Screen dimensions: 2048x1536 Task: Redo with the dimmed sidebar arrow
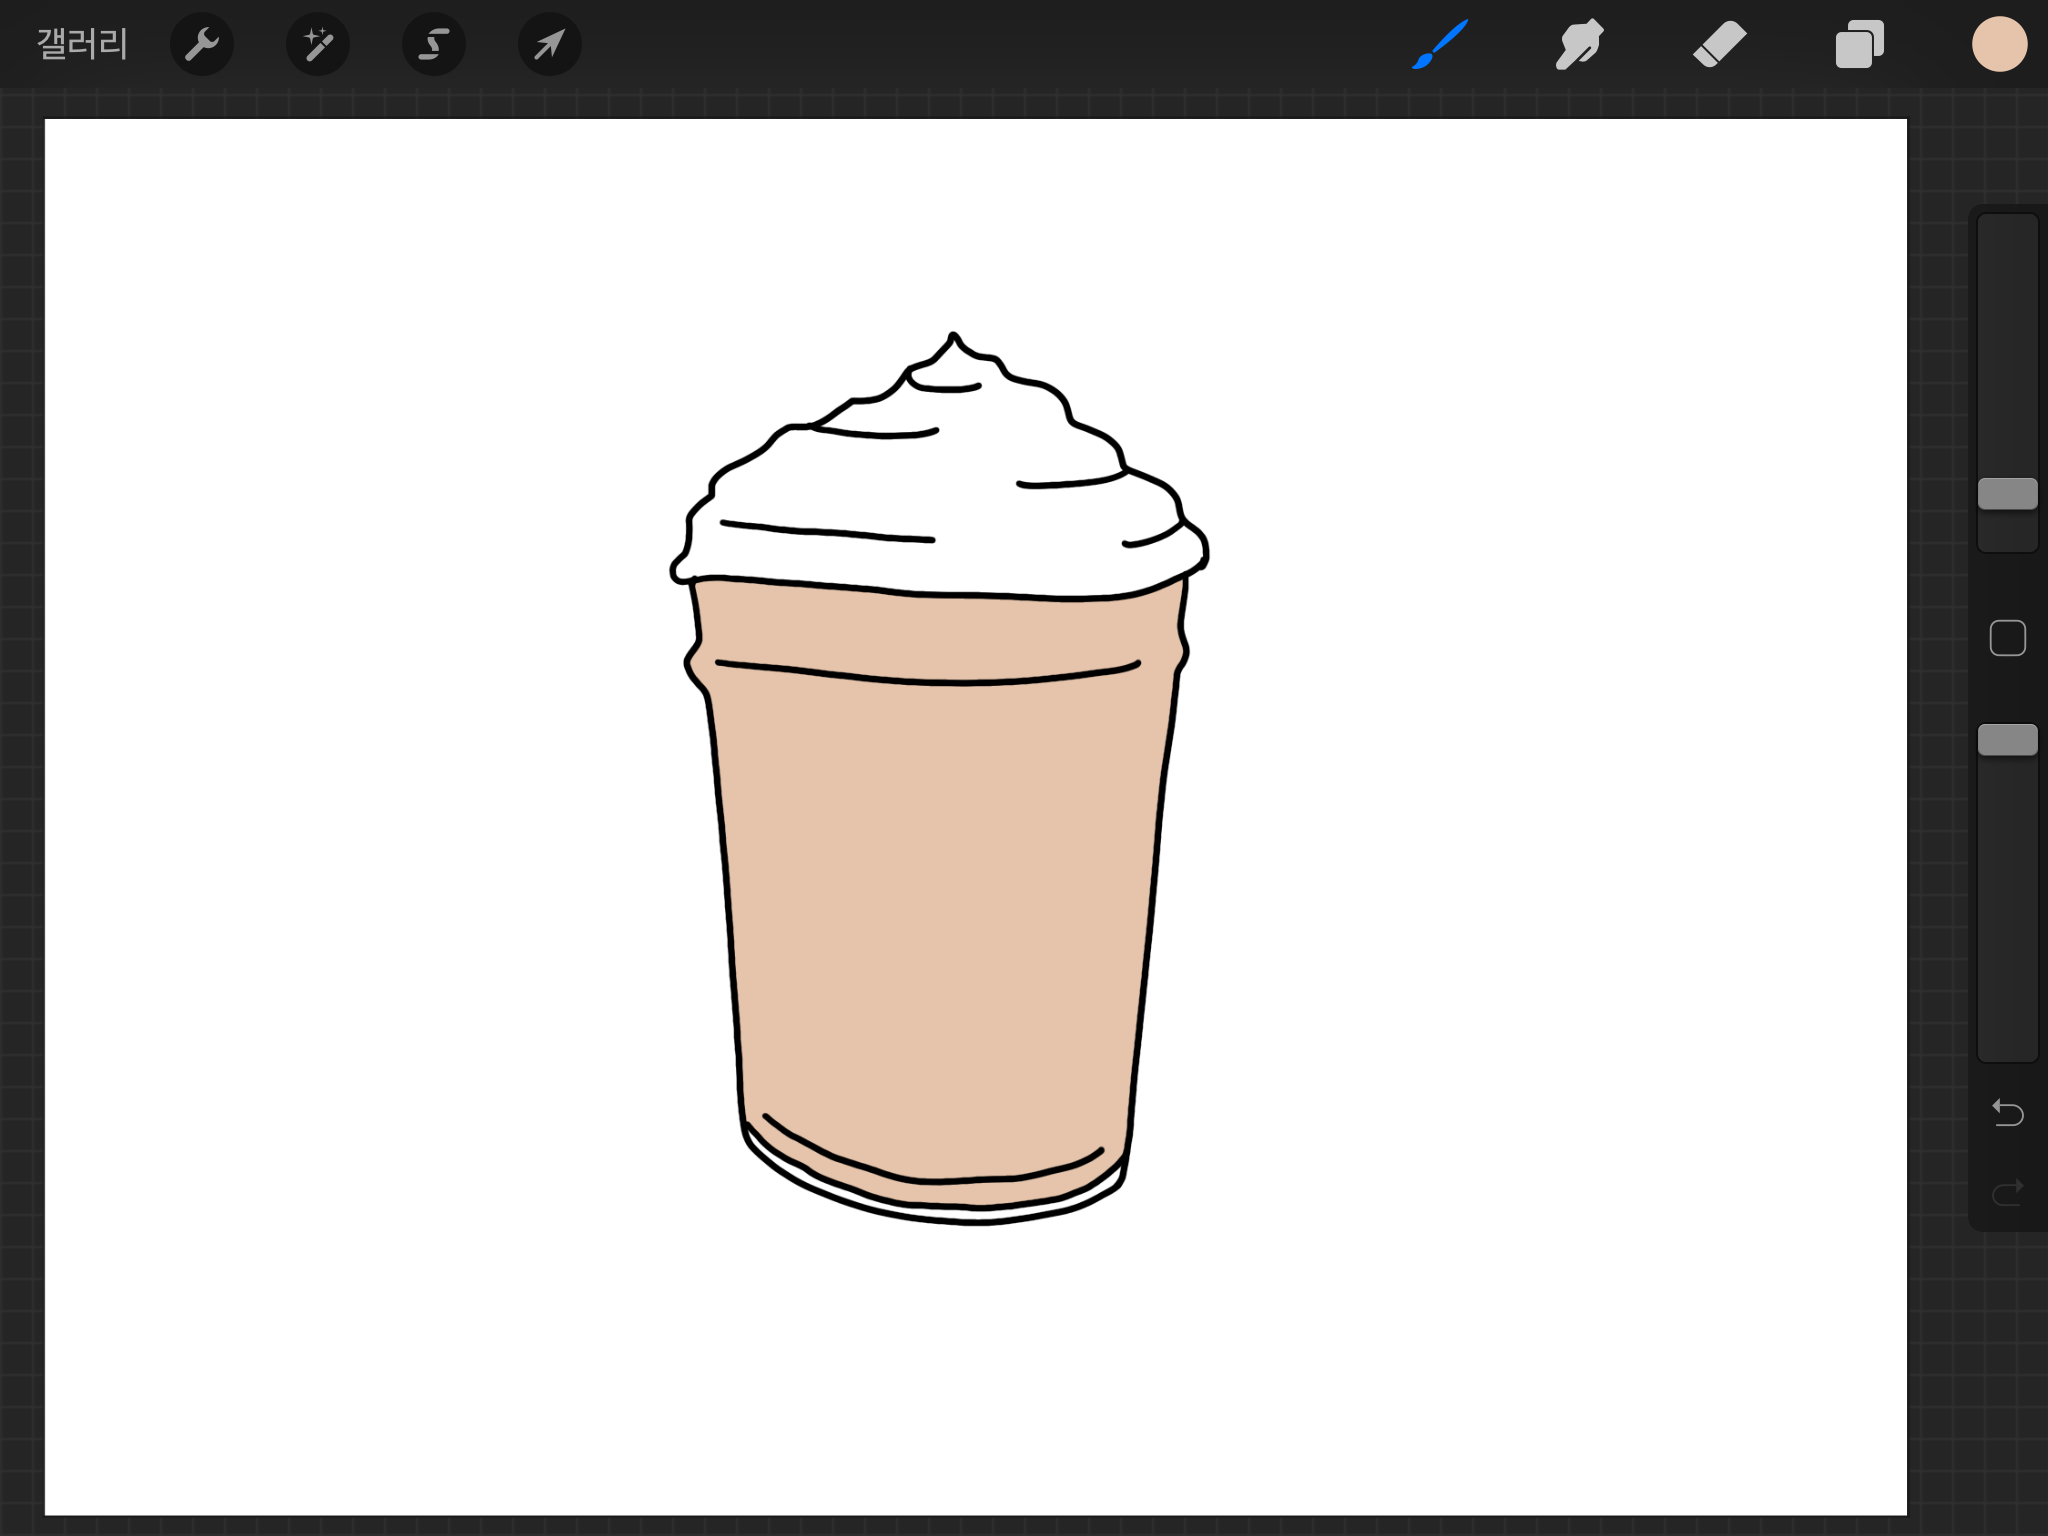click(x=2007, y=1192)
